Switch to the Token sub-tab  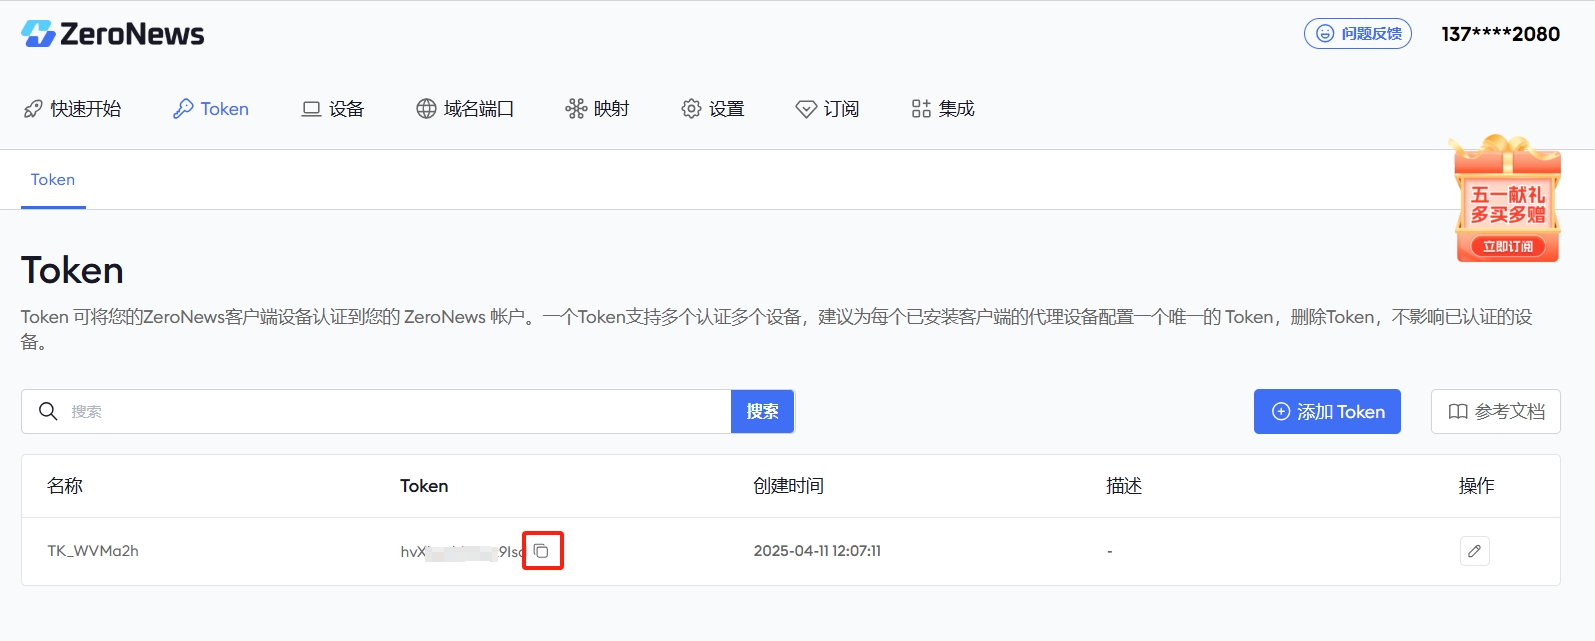[x=53, y=180]
